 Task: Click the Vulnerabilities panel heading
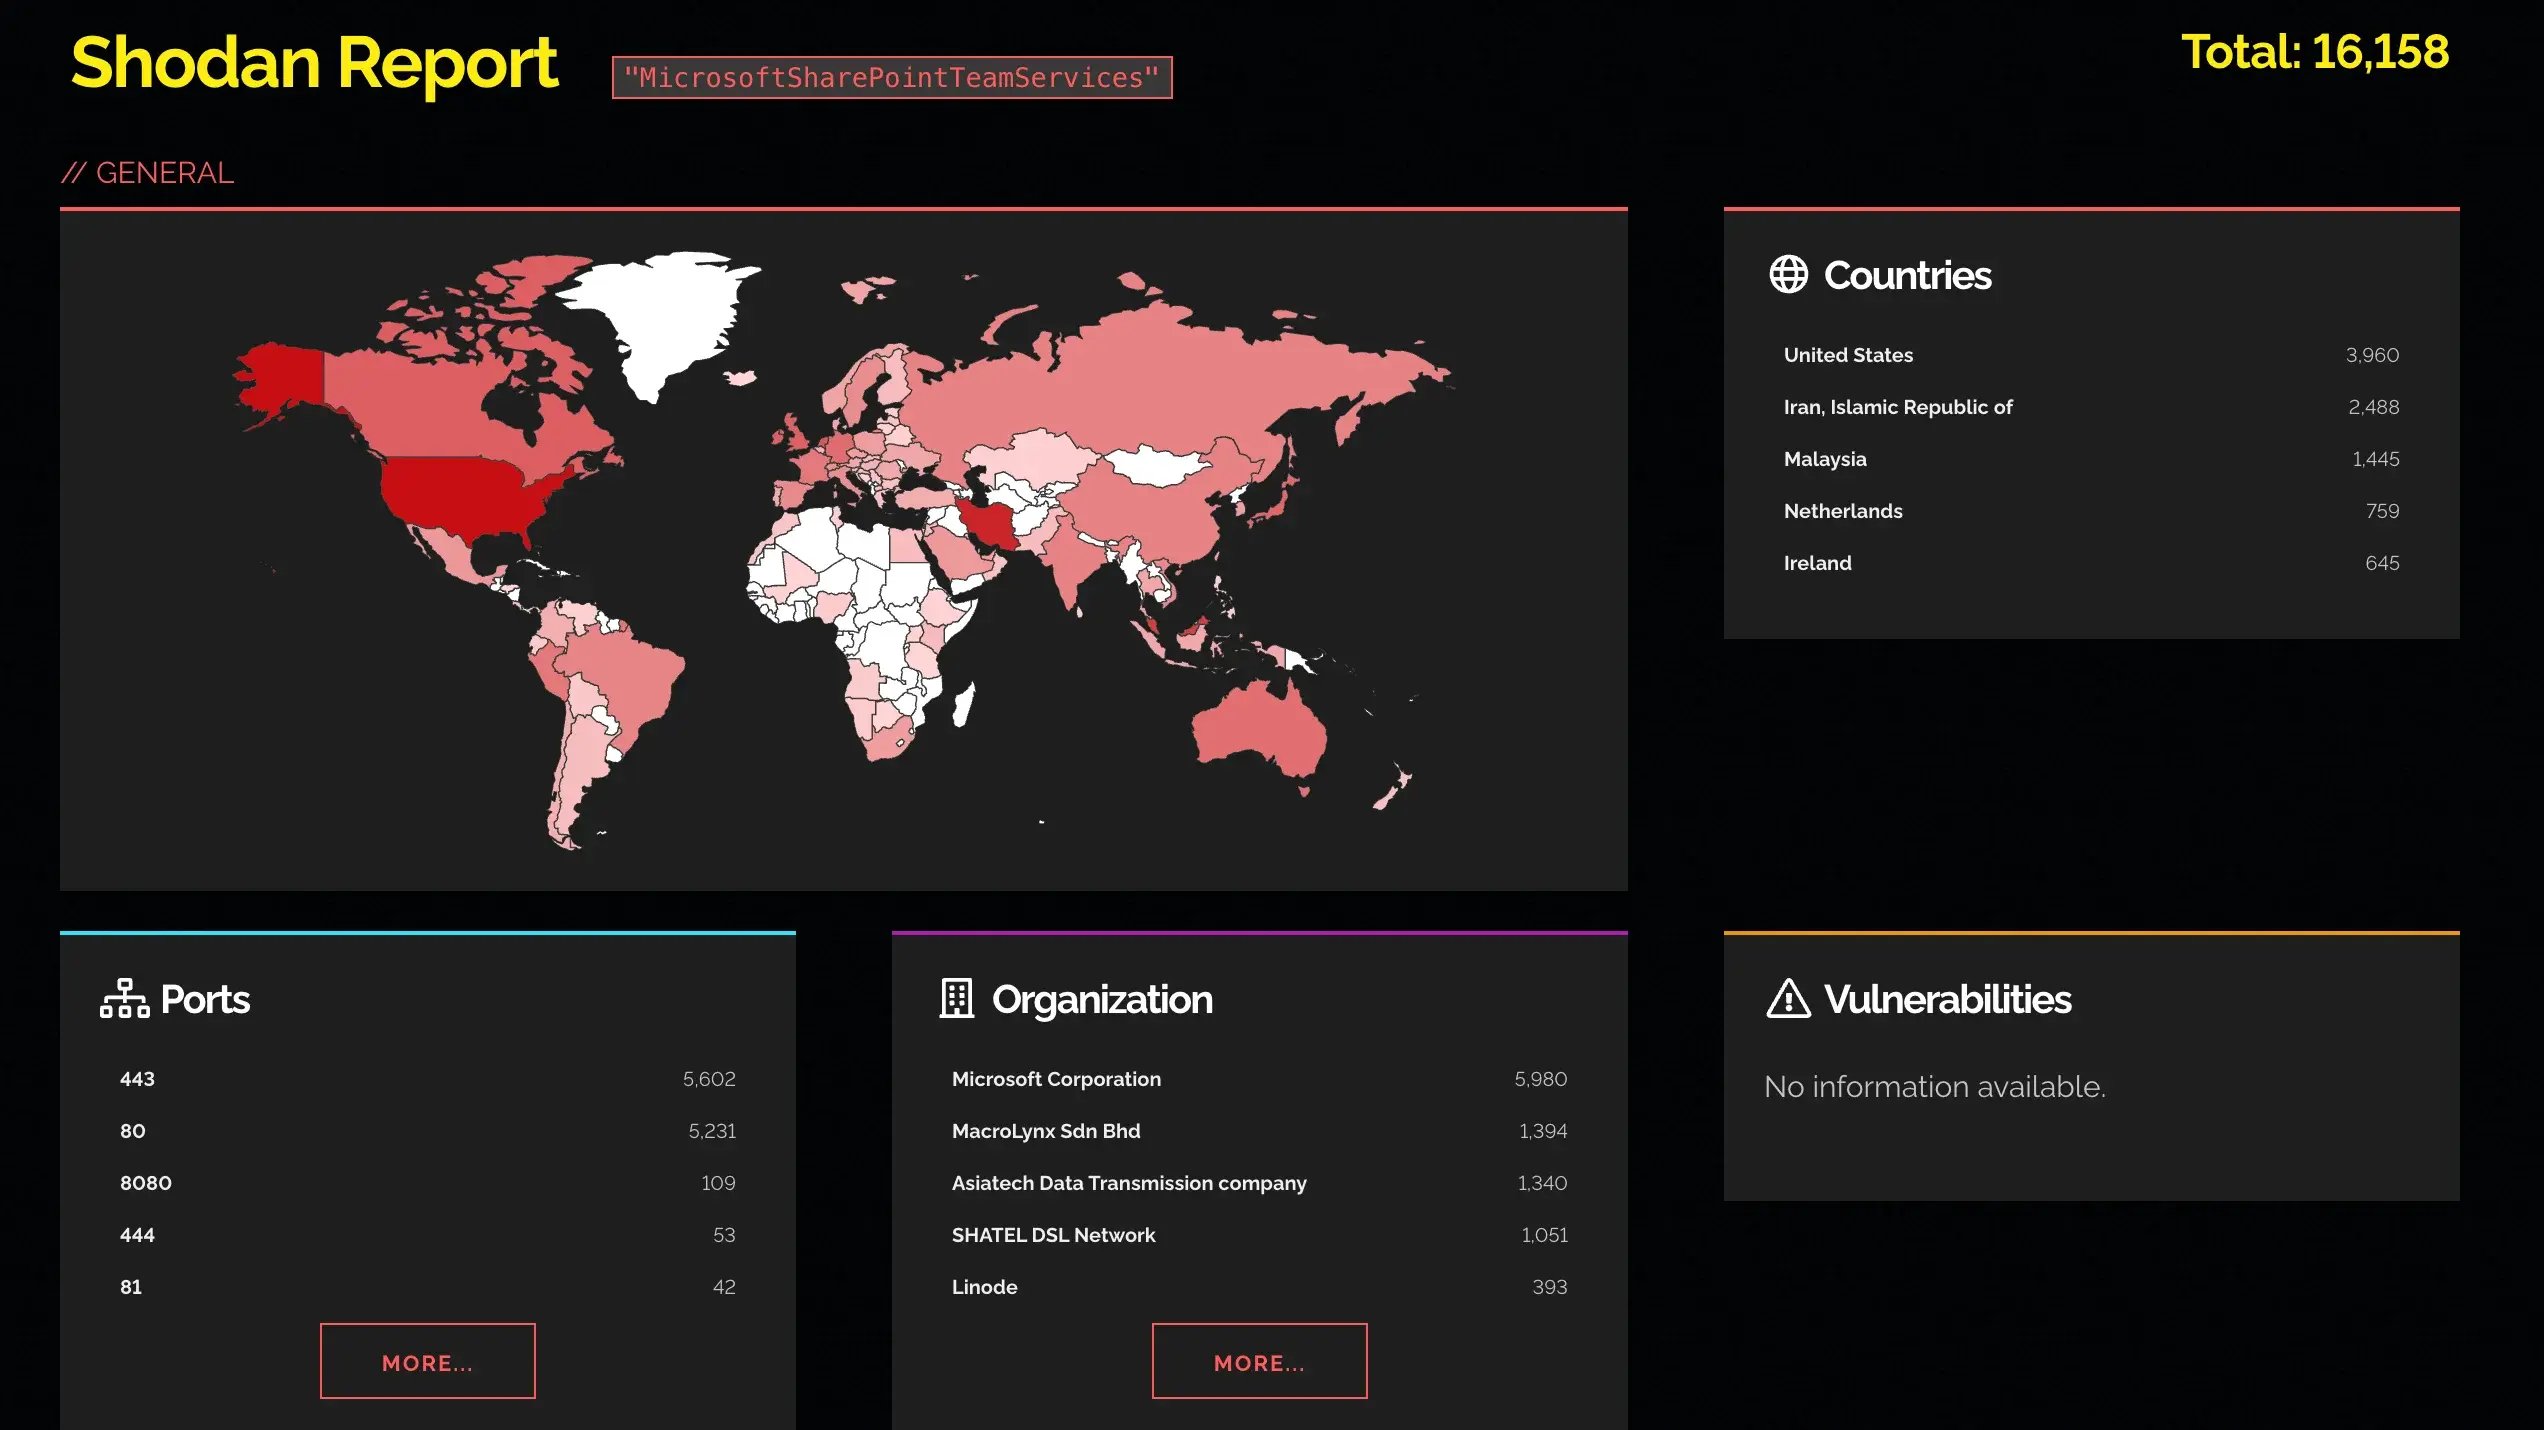[x=1947, y=999]
